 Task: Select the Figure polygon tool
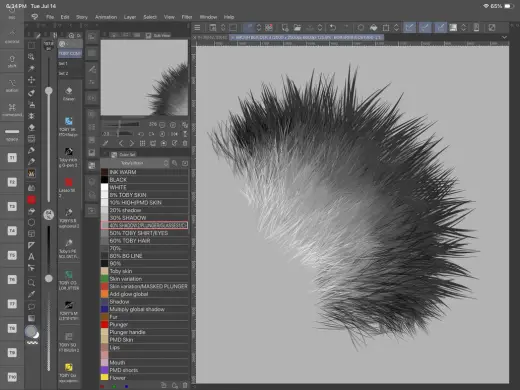tap(31, 222)
